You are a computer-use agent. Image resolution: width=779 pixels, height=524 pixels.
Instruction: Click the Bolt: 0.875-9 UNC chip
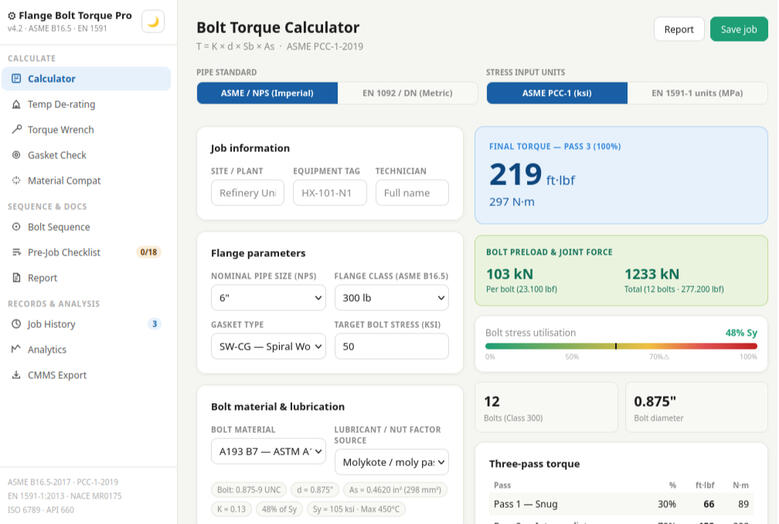(249, 490)
